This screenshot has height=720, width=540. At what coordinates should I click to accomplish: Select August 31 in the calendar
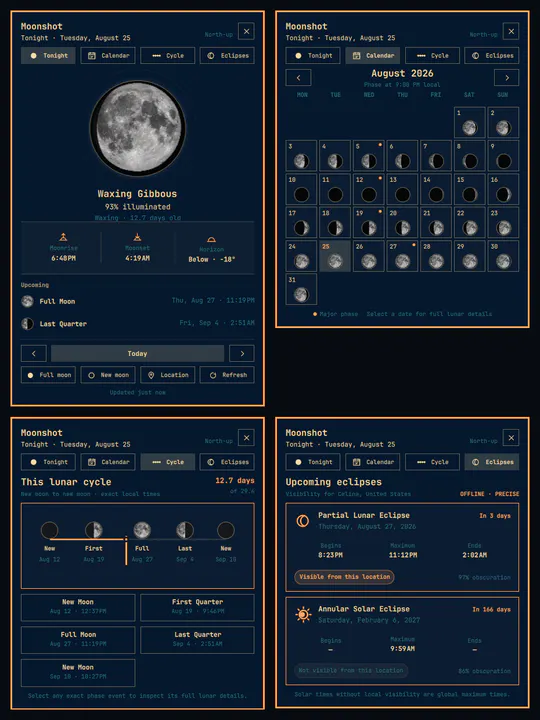(x=301, y=289)
